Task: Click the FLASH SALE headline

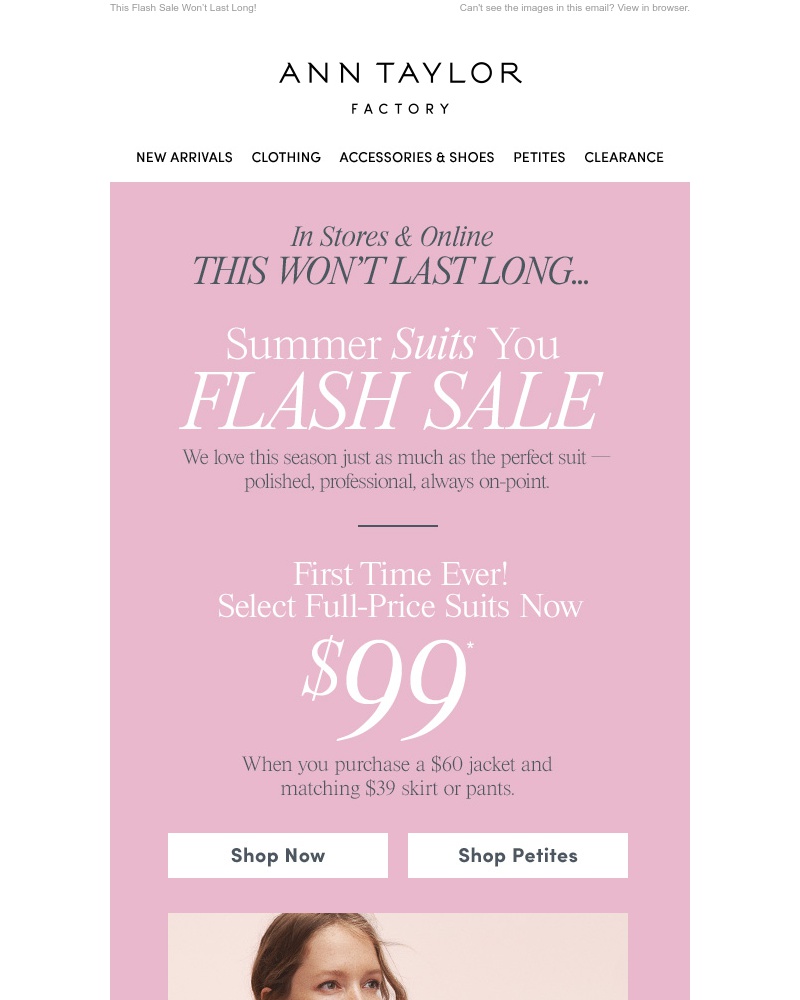Action: (x=392, y=401)
